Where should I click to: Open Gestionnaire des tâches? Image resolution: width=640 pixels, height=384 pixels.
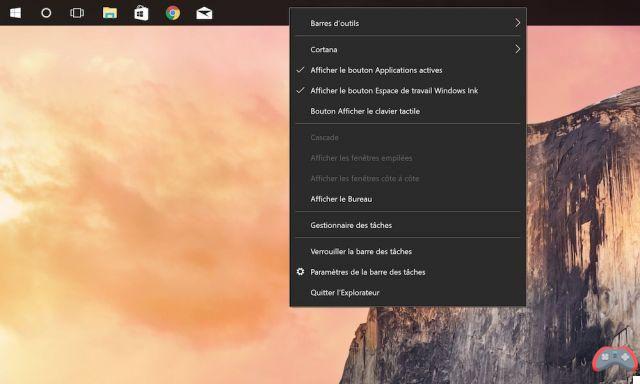coord(408,225)
